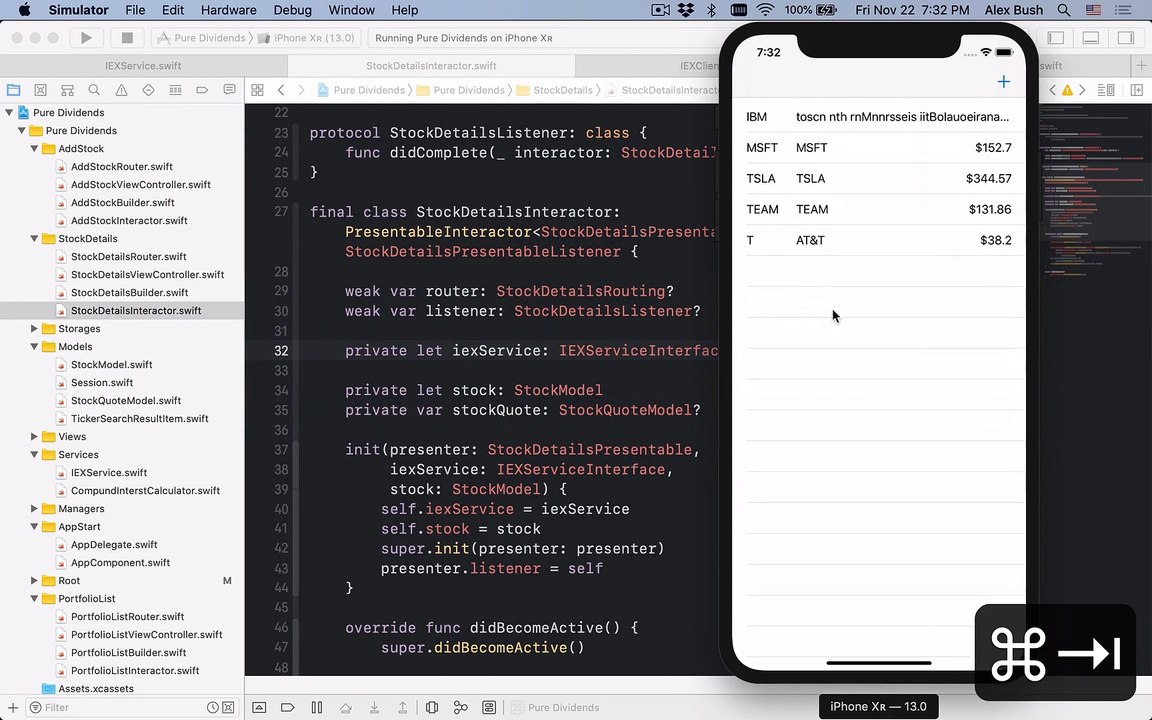Expand the Views folder
Viewport: 1152px width, 720px height.
pos(34,436)
